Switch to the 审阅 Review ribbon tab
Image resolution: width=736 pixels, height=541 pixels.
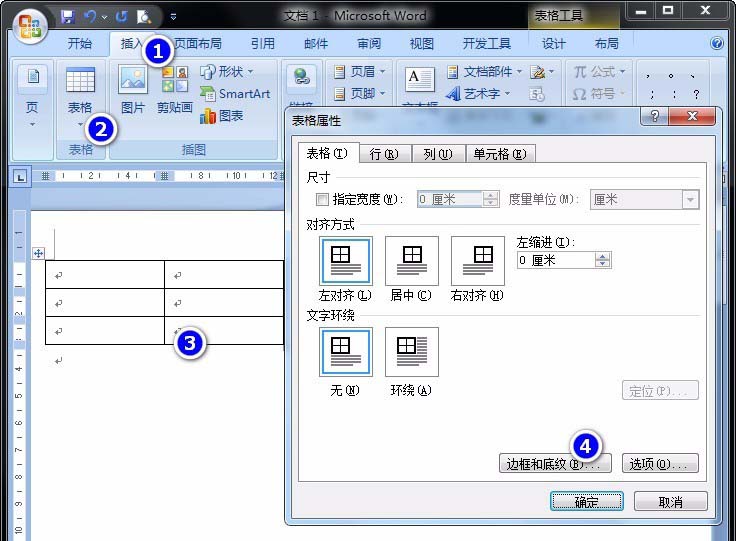[x=369, y=44]
